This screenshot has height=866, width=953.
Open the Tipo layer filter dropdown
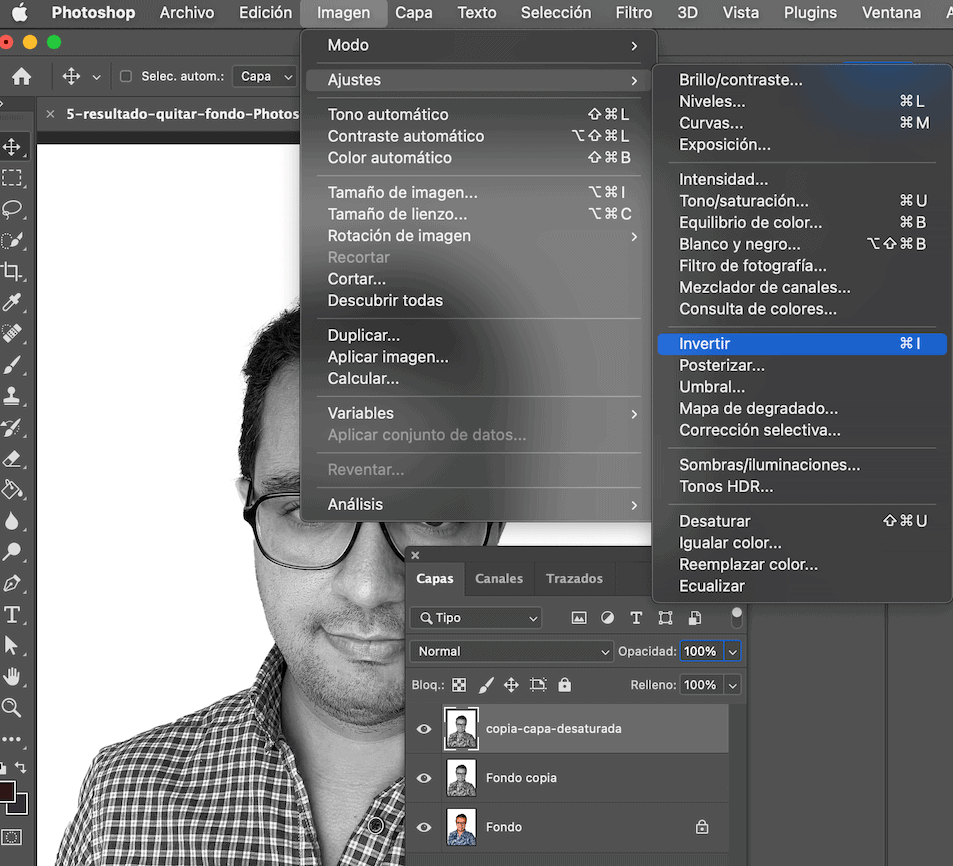click(476, 618)
